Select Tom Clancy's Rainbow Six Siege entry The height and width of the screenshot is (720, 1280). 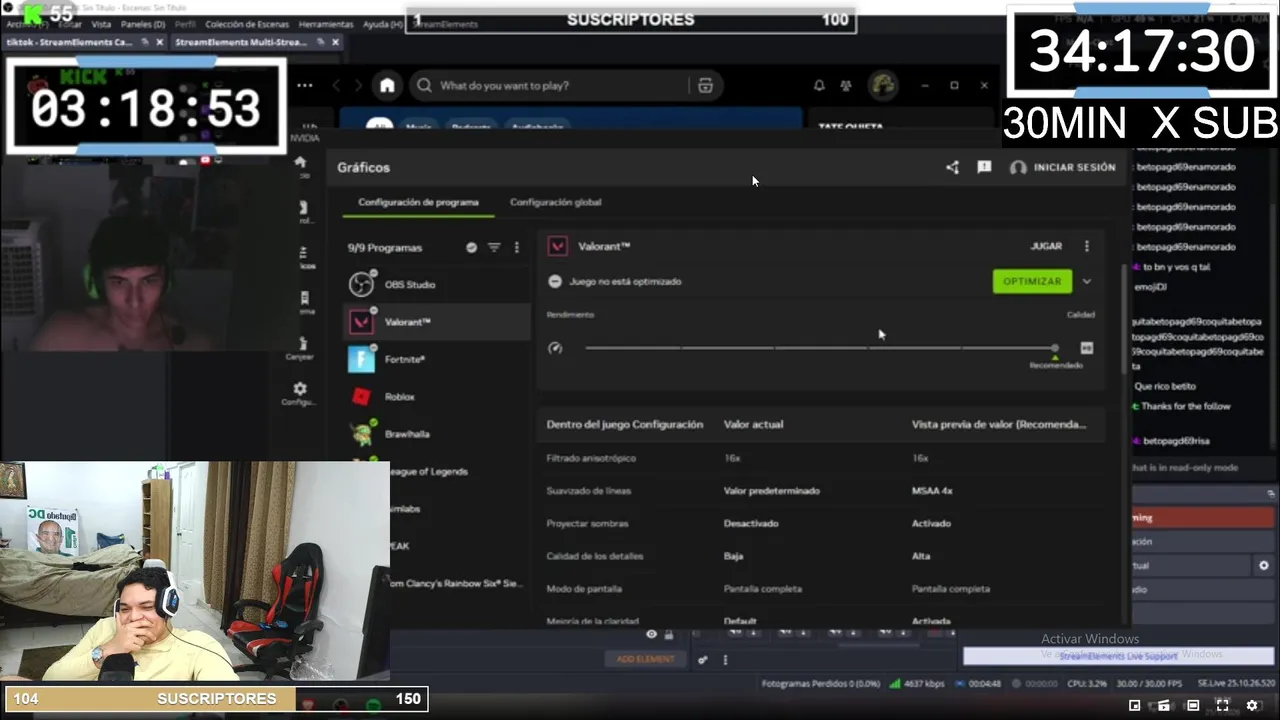(455, 584)
